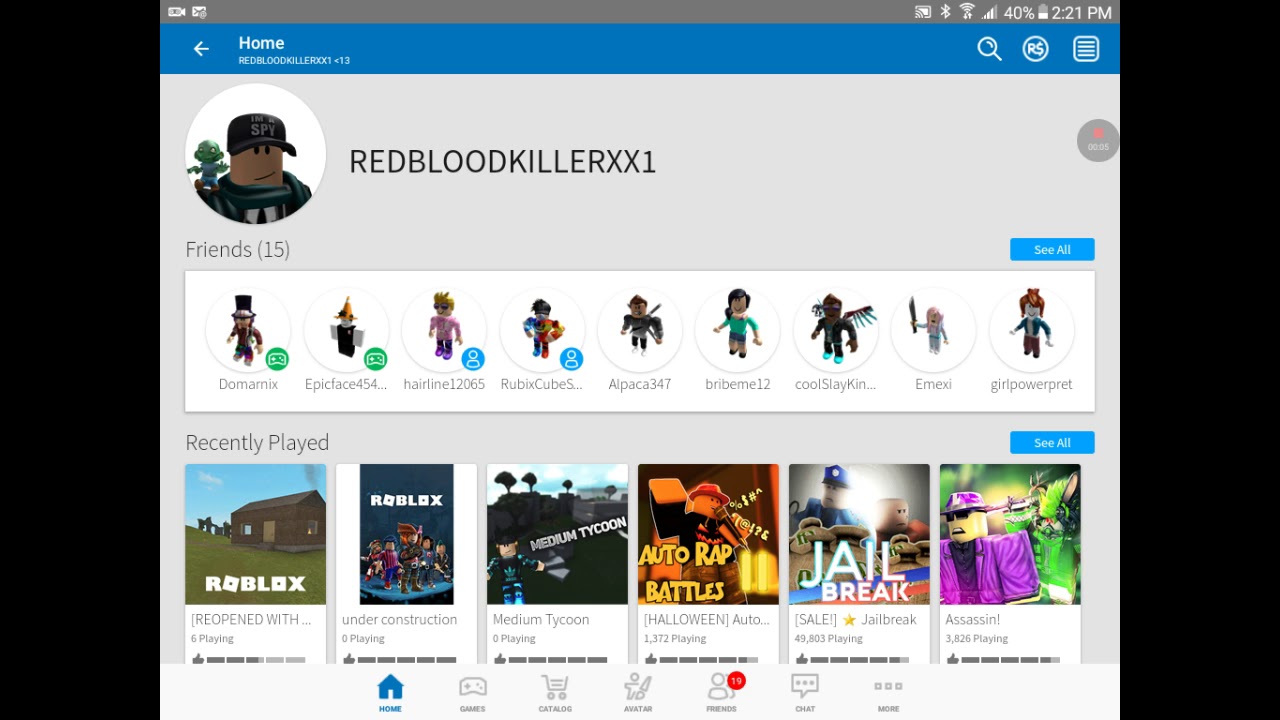Screen dimensions: 1280x720
Task: Click '[SALE!] Jailbreak' title text
Action: pyautogui.click(x=856, y=620)
